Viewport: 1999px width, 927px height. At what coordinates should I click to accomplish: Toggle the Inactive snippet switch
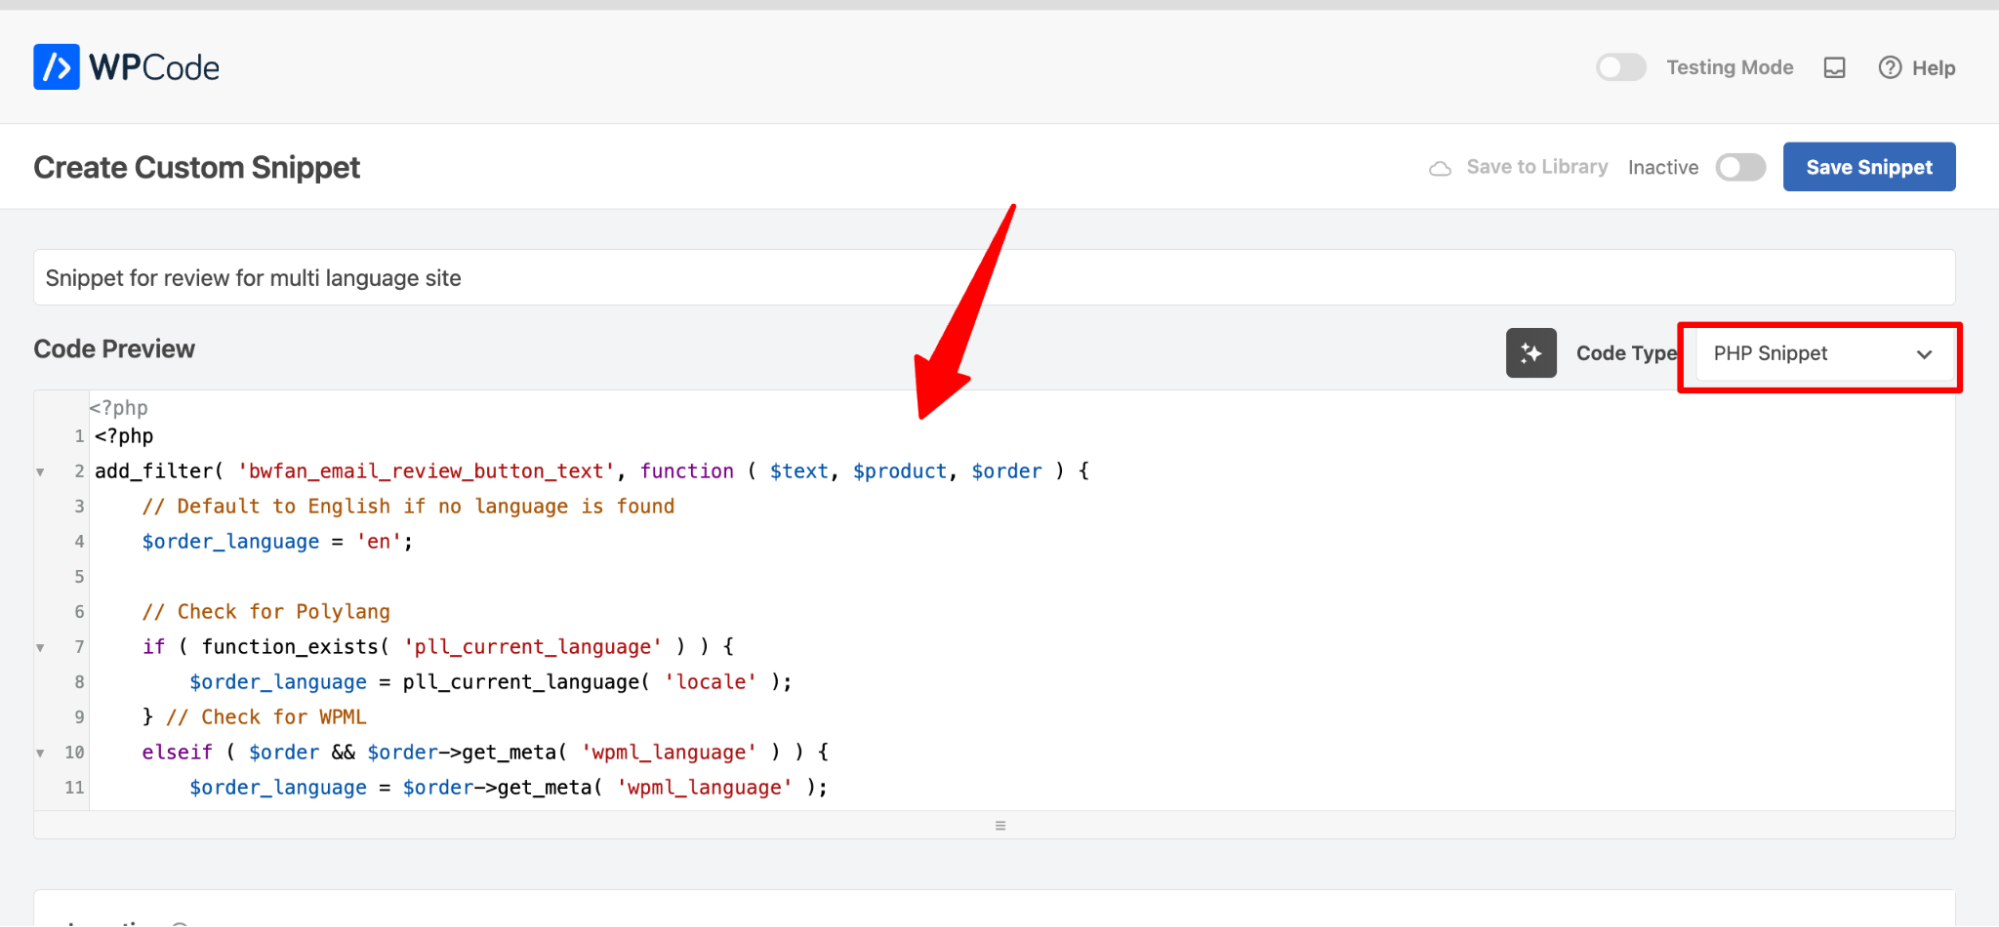pos(1740,167)
